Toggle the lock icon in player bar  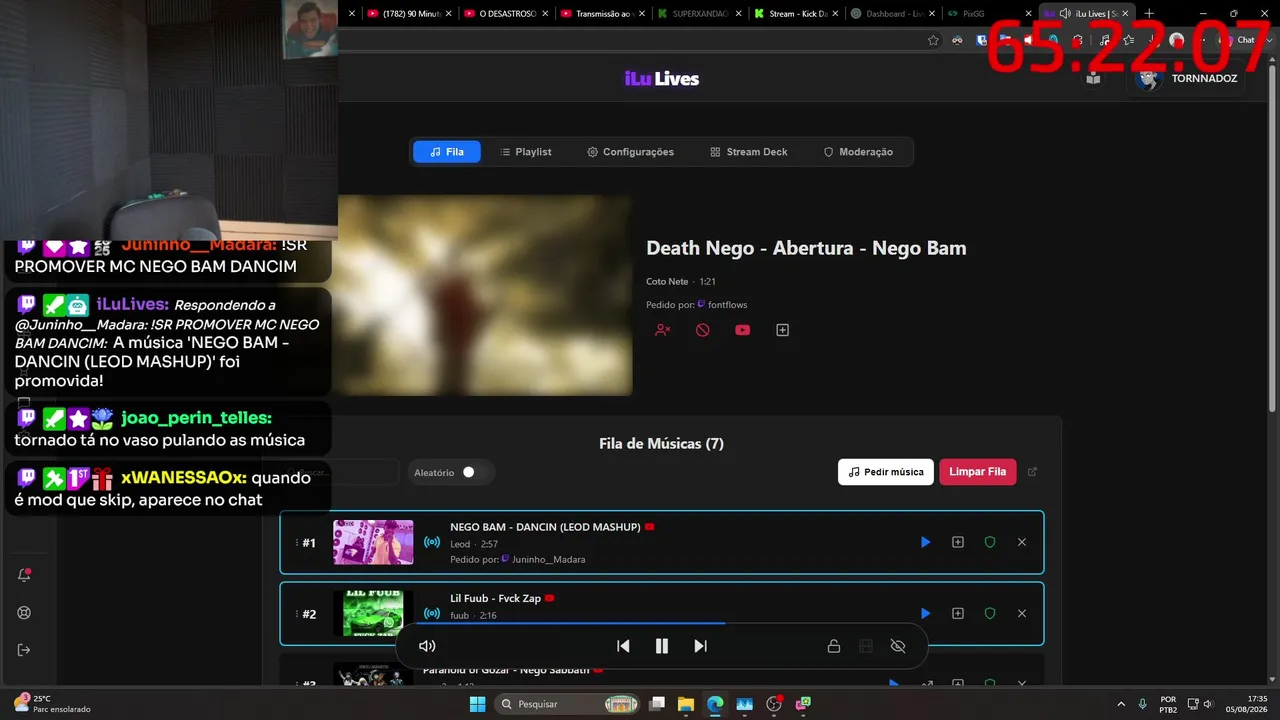point(833,646)
